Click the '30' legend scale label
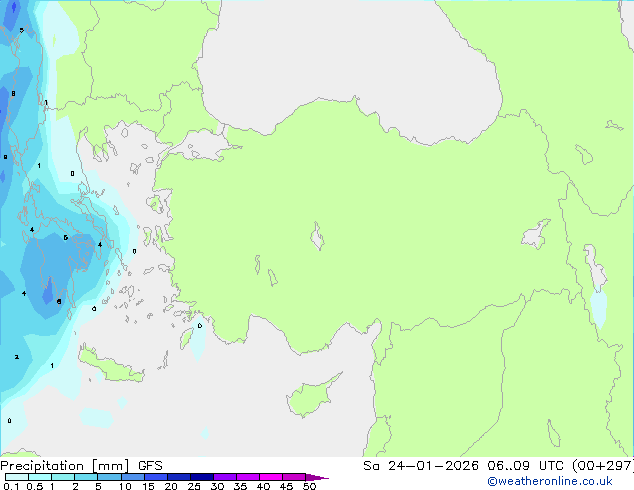This screenshot has width=634, height=490. pyautogui.click(x=217, y=486)
